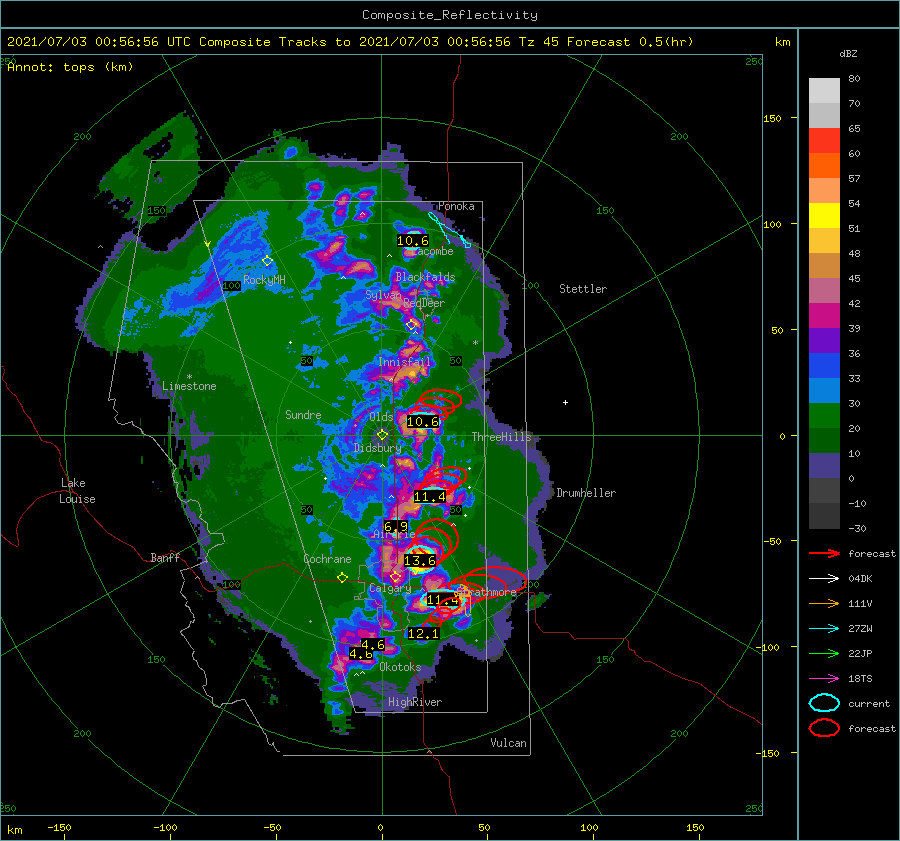Click the Airdrie label
The width and height of the screenshot is (900, 841).
[x=394, y=534]
